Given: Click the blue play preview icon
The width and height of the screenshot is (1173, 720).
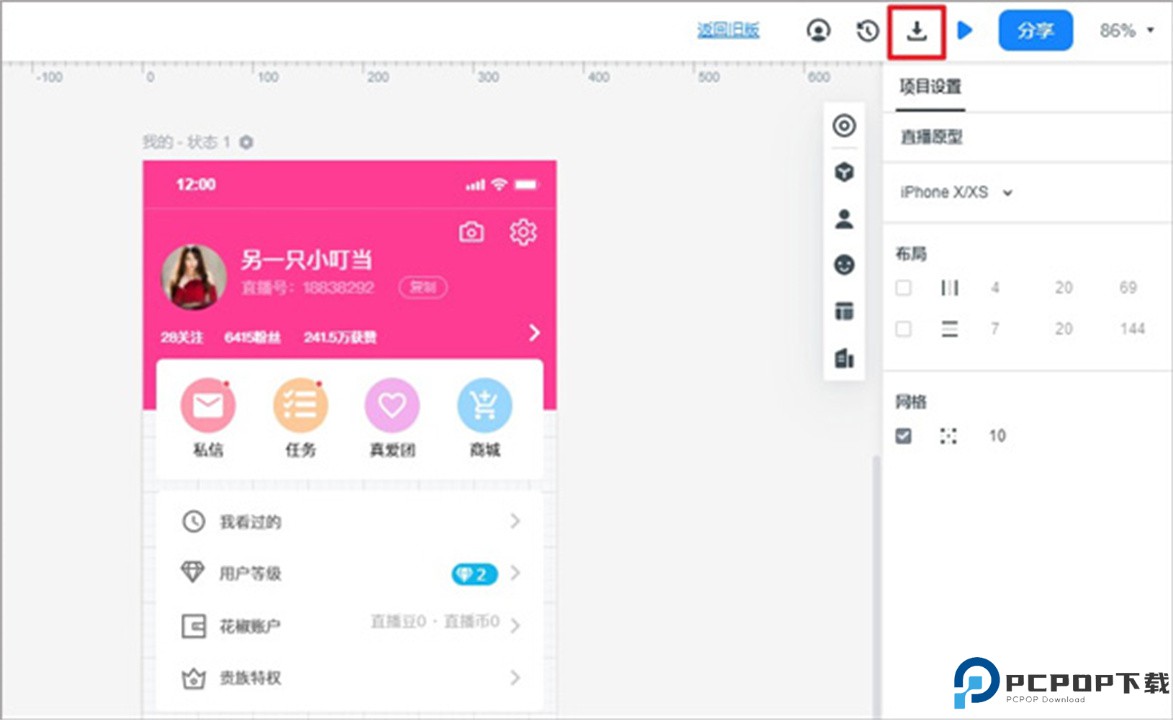Looking at the screenshot, I should 965,30.
